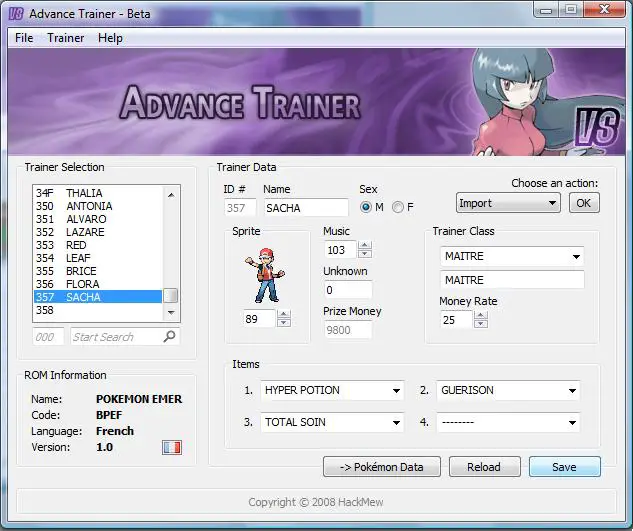This screenshot has height=531, width=633.
Task: Click the trainer ID search box showing 000
Action: [48, 336]
